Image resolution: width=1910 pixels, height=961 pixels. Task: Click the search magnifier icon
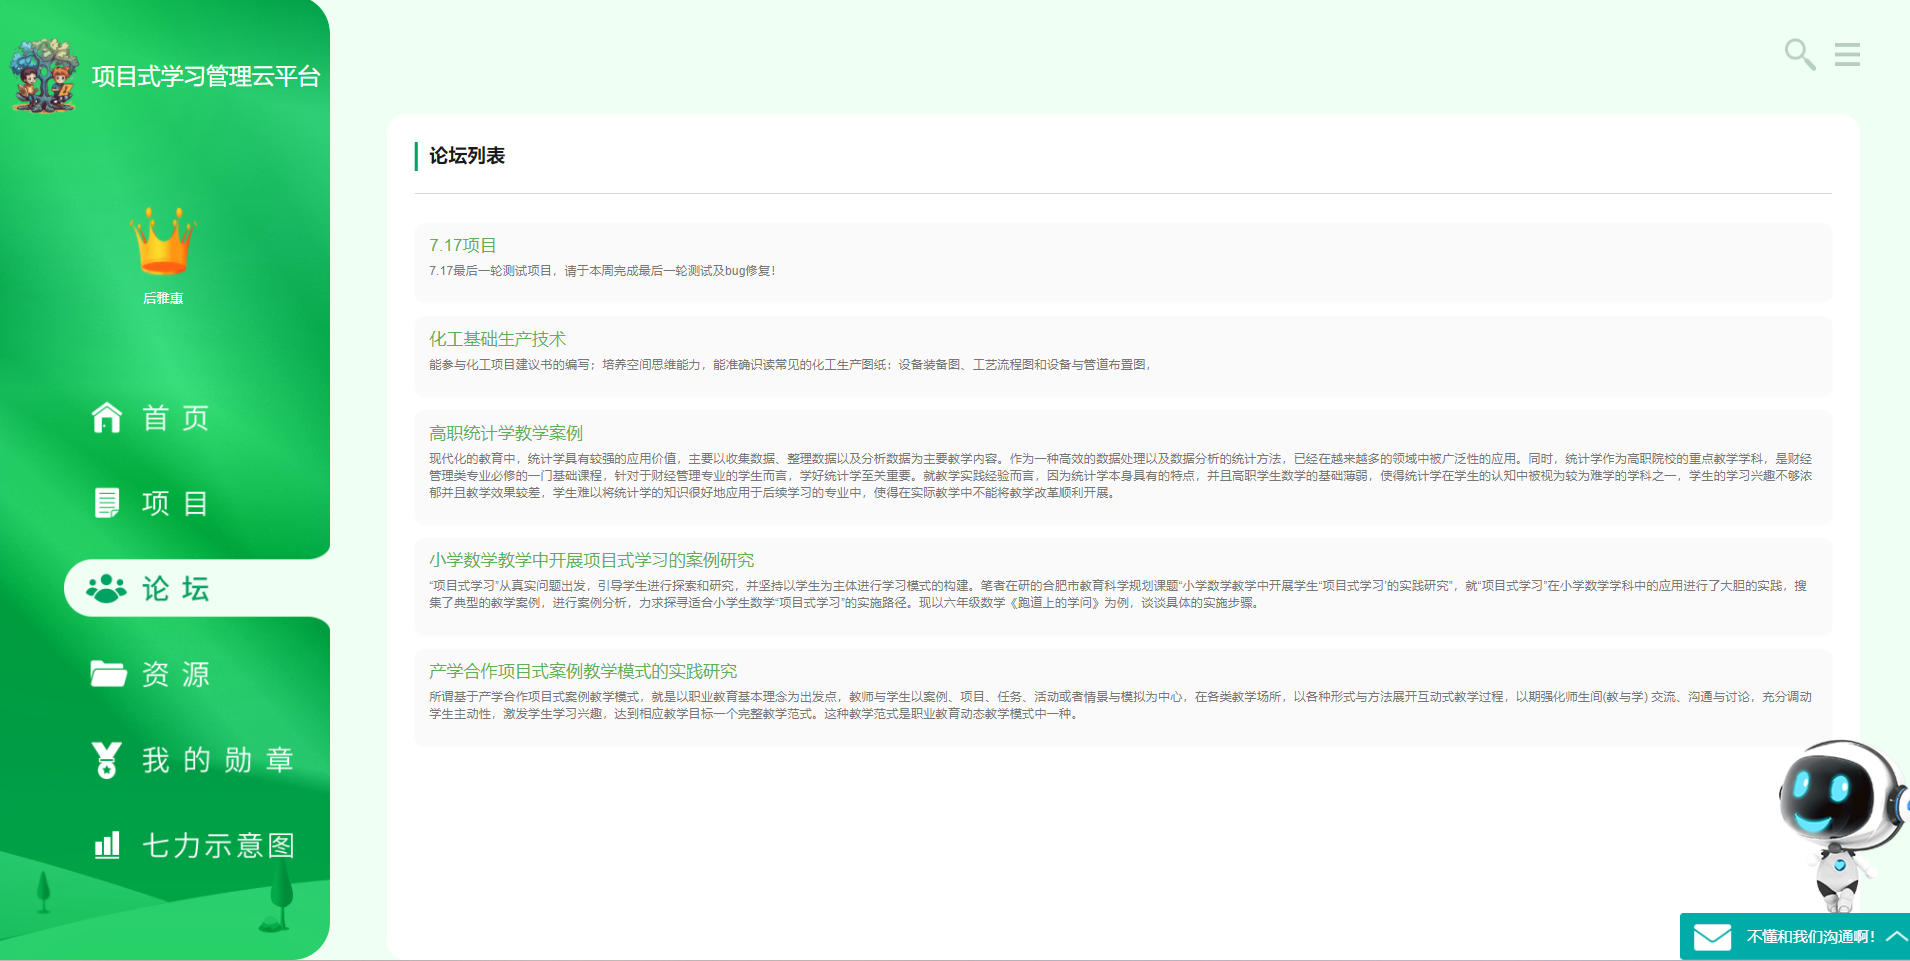1799,54
